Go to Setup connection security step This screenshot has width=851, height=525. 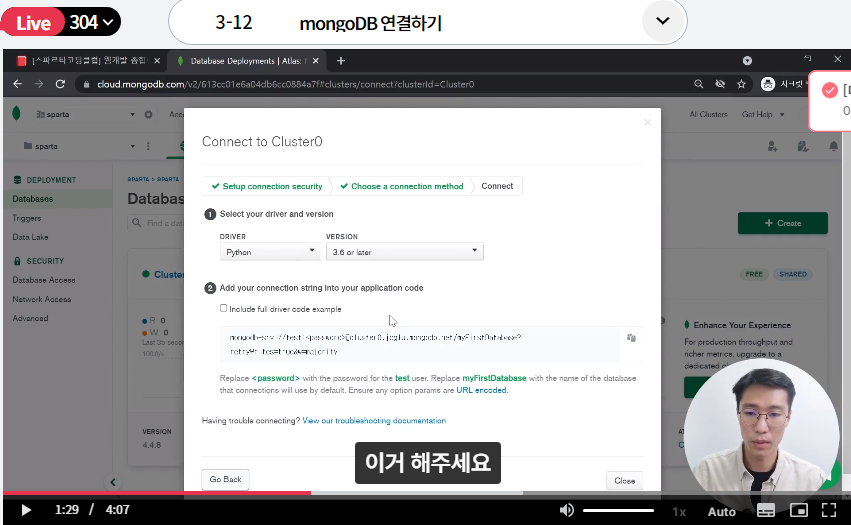coord(267,186)
